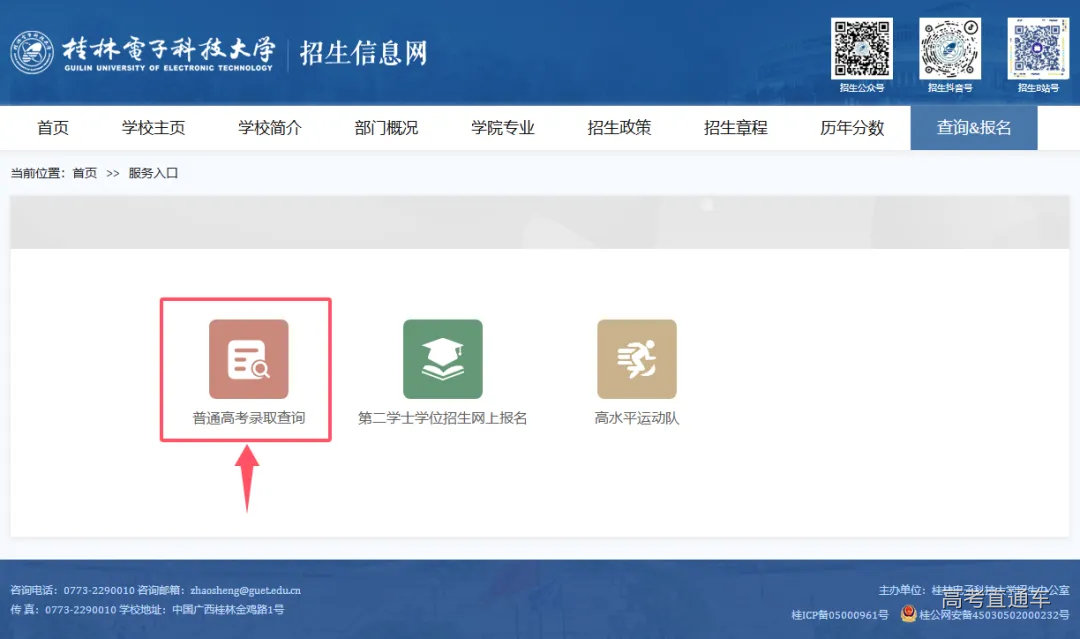The width and height of the screenshot is (1080, 639).
Task: Open the 学校主页 menu item
Action: click(152, 127)
